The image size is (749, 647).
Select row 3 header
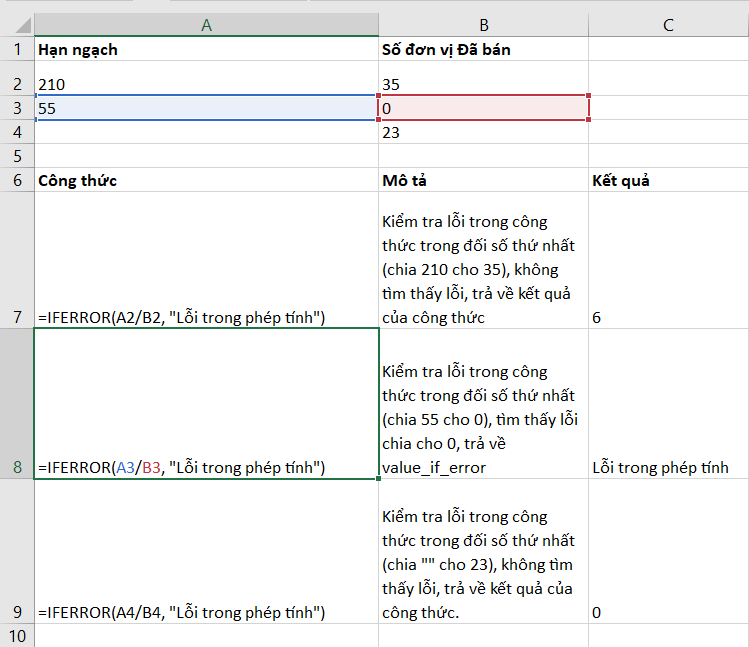pos(17,108)
